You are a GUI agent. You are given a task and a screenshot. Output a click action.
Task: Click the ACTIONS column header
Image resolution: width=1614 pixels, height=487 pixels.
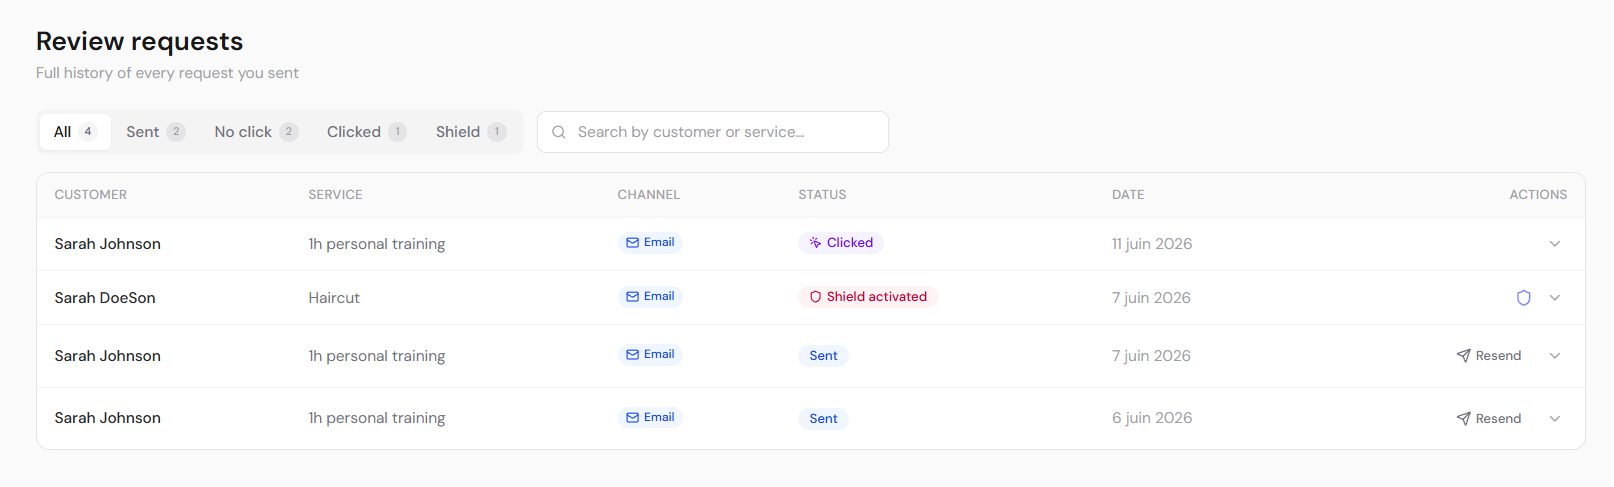(1538, 195)
